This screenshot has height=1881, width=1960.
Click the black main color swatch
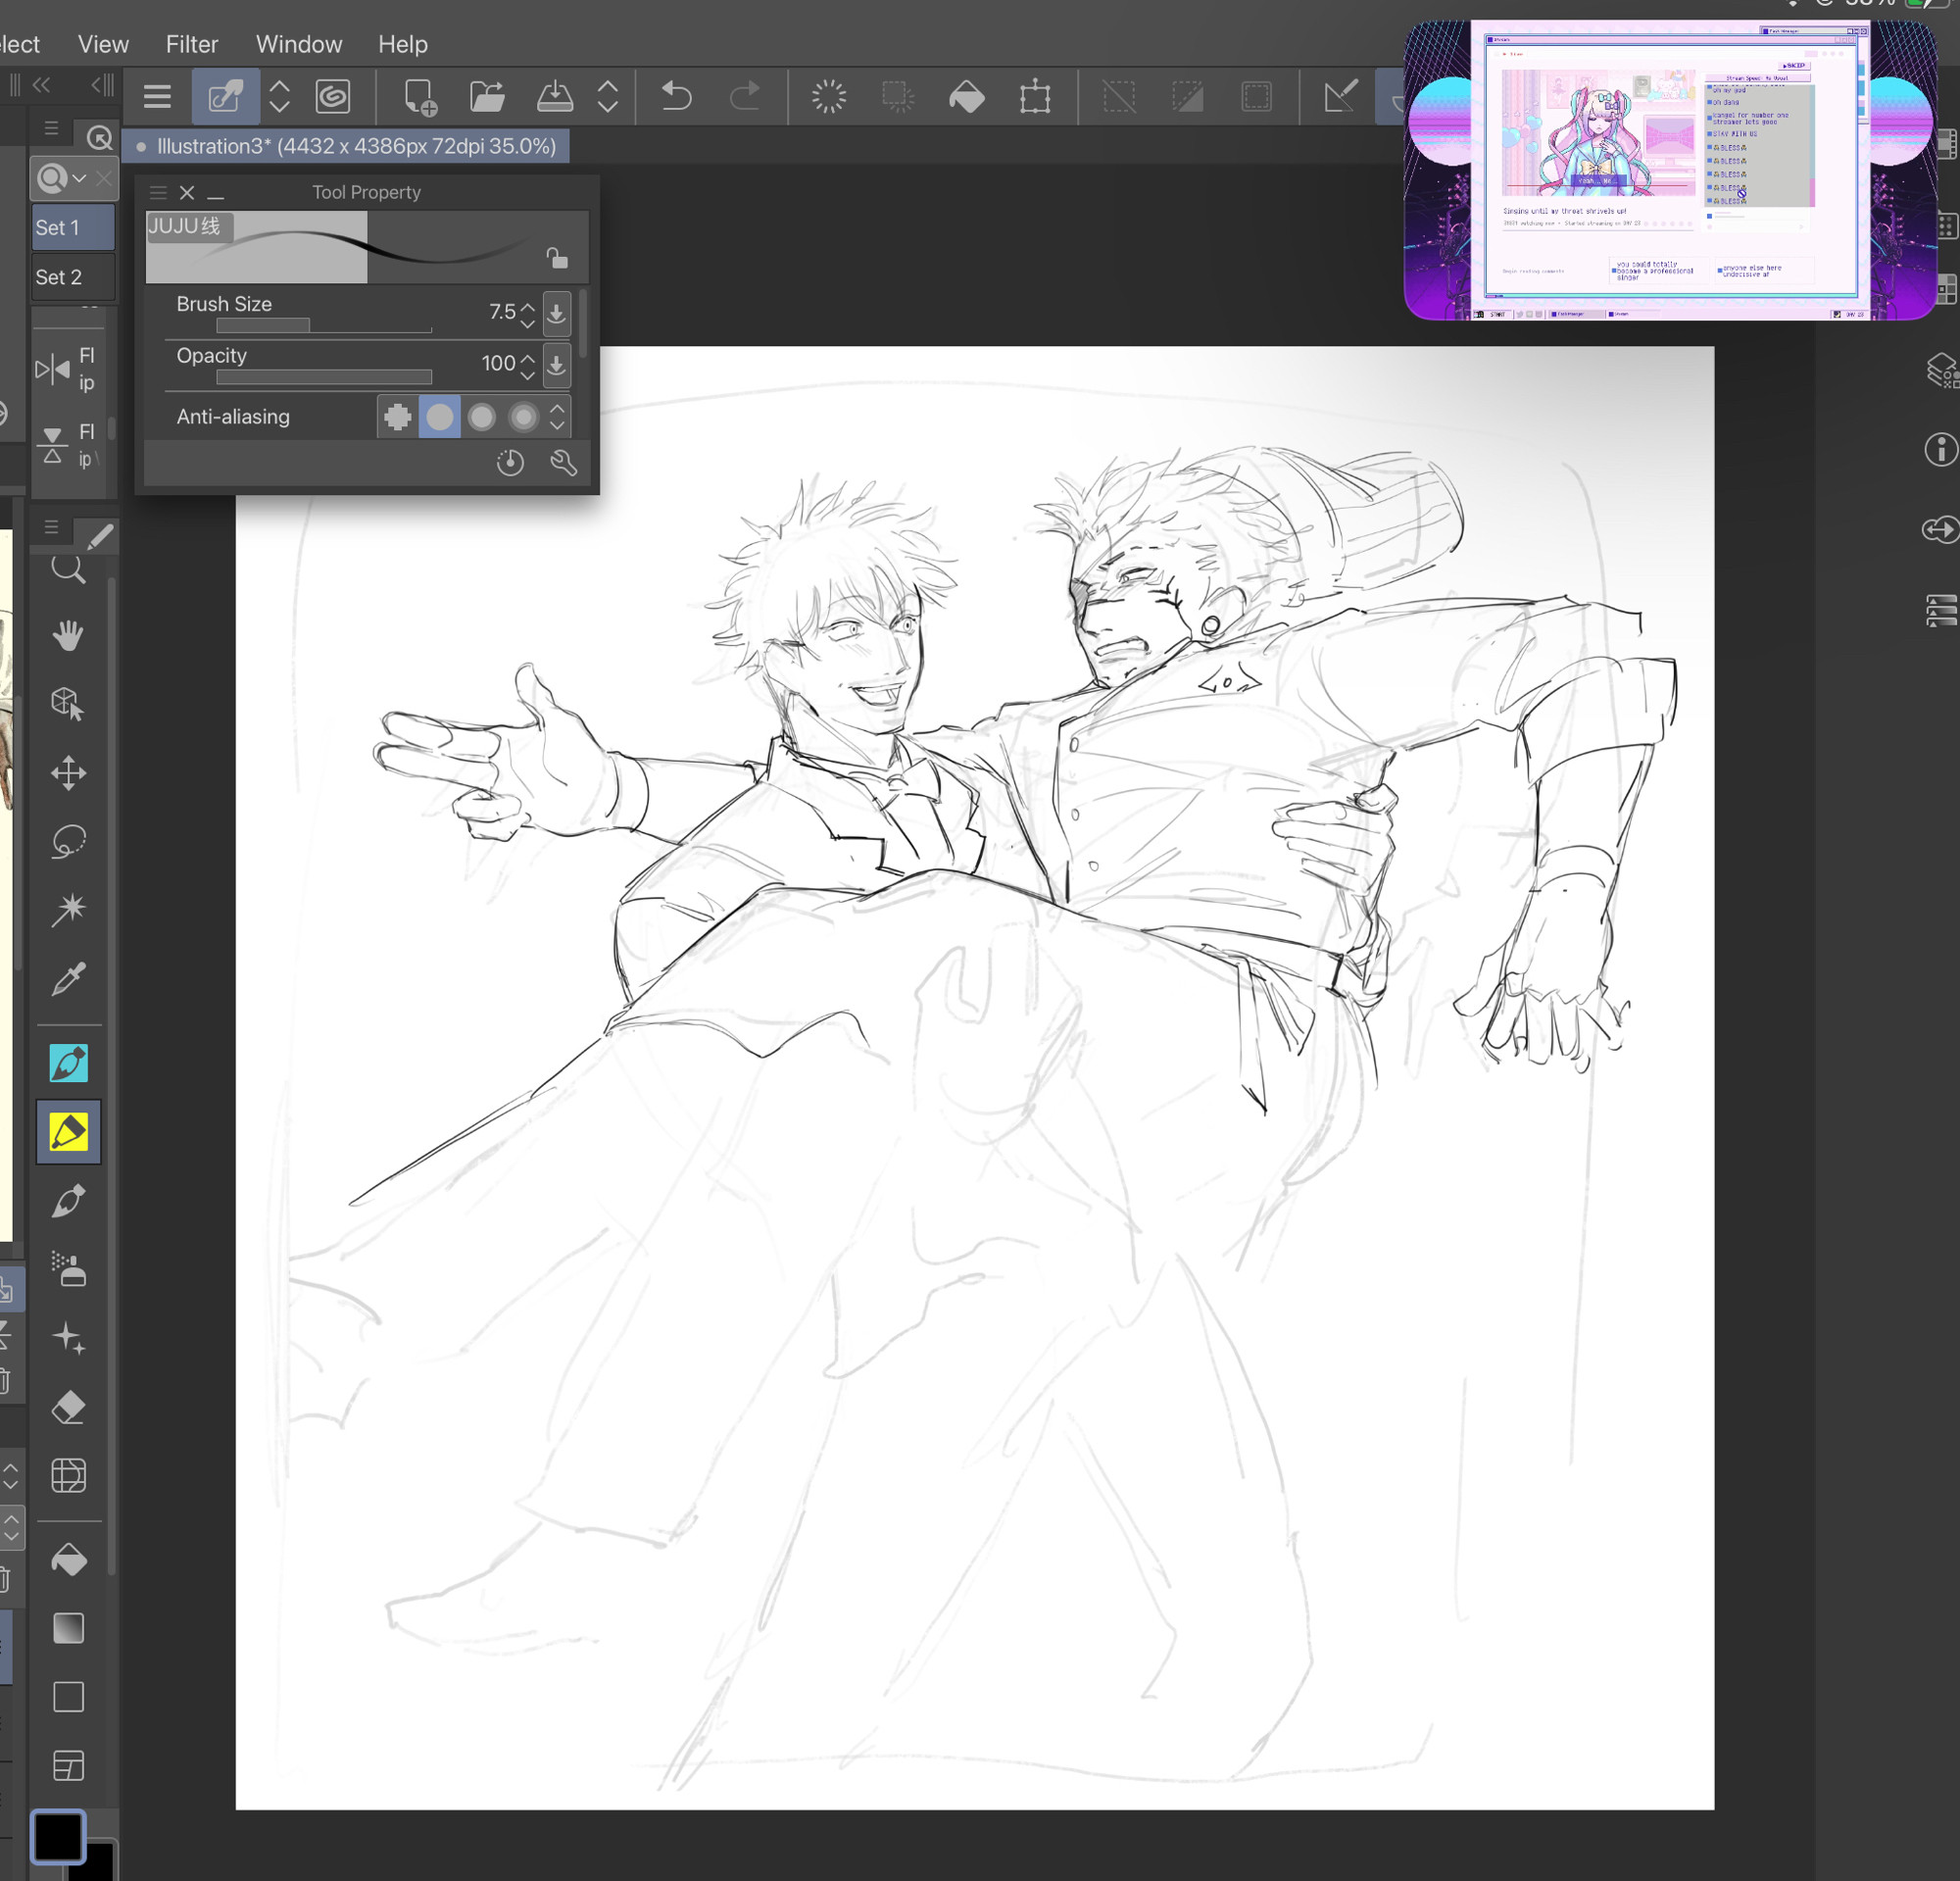[57, 1836]
